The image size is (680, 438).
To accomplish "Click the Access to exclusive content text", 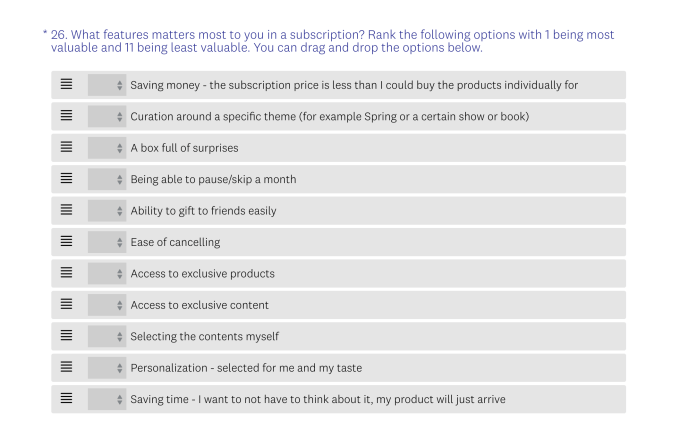I will (x=199, y=305).
